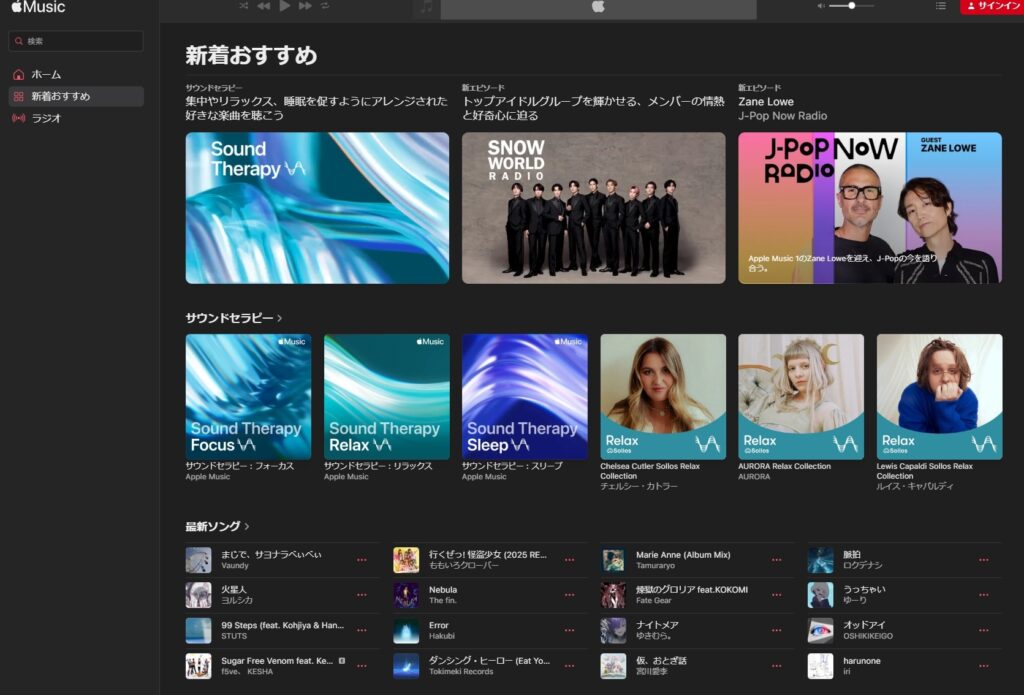This screenshot has height=695, width=1024.
Task: Open more options for 火星人
Action: pyautogui.click(x=362, y=595)
